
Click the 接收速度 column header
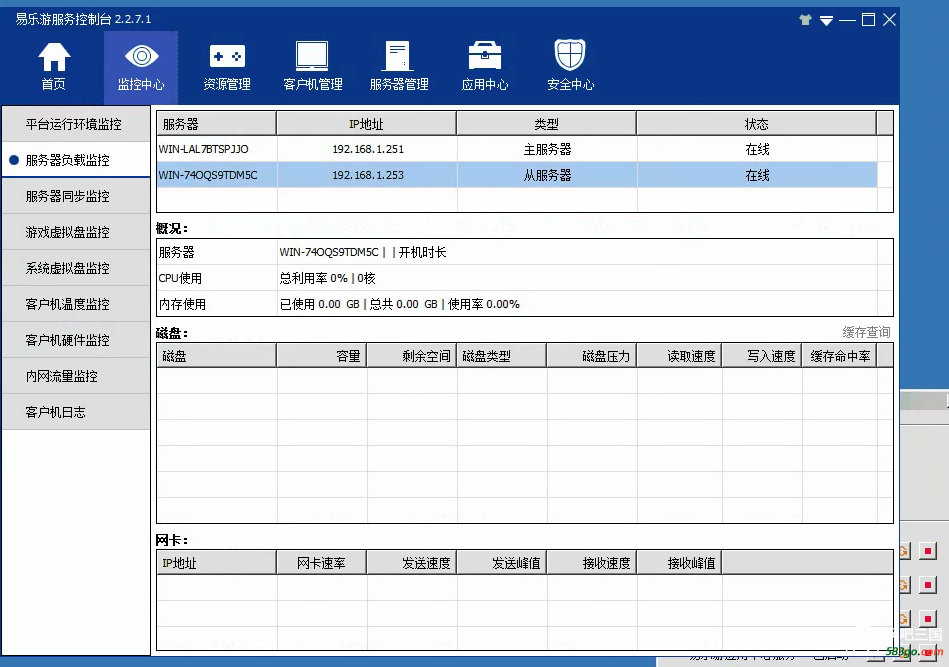point(592,563)
